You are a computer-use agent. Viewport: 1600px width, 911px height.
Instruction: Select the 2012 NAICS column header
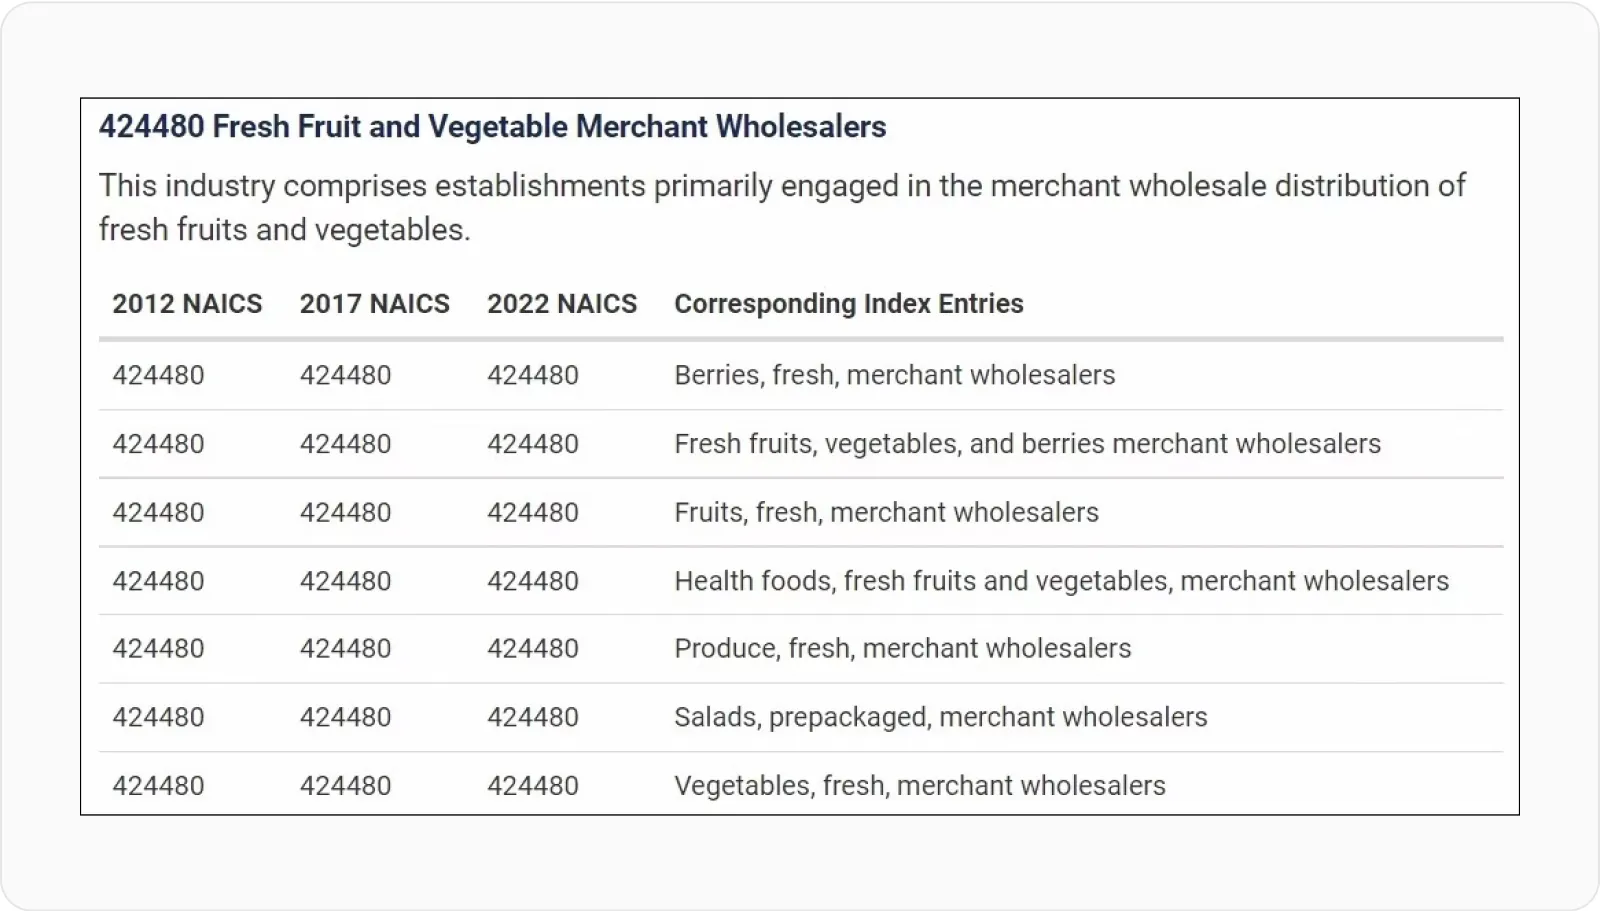point(187,304)
